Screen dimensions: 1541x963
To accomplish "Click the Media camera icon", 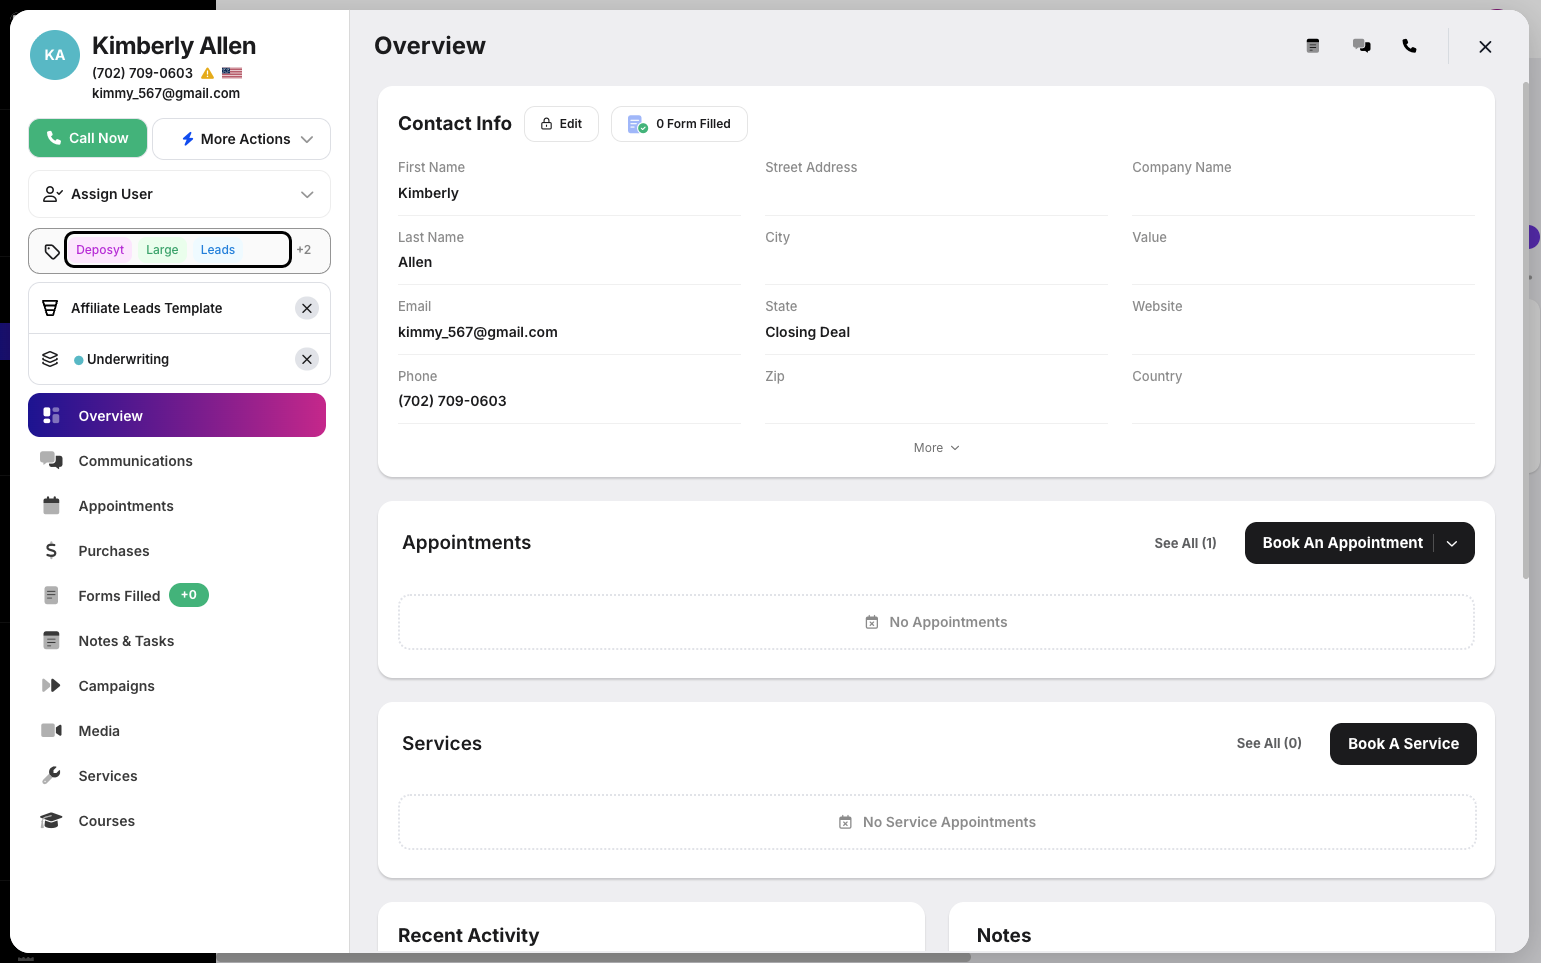I will pos(51,730).
